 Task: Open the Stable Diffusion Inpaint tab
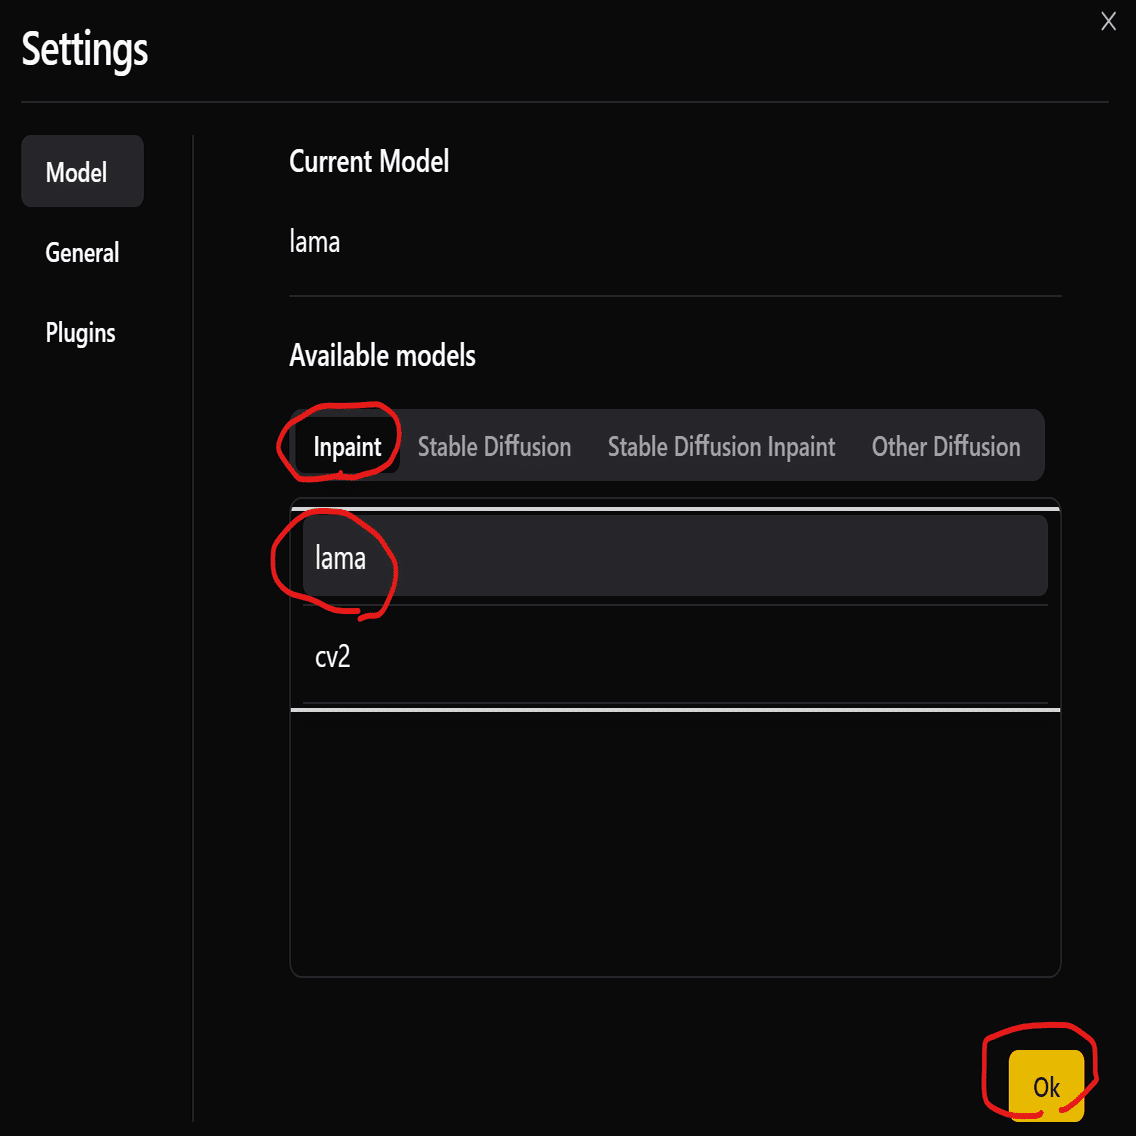tap(721, 446)
